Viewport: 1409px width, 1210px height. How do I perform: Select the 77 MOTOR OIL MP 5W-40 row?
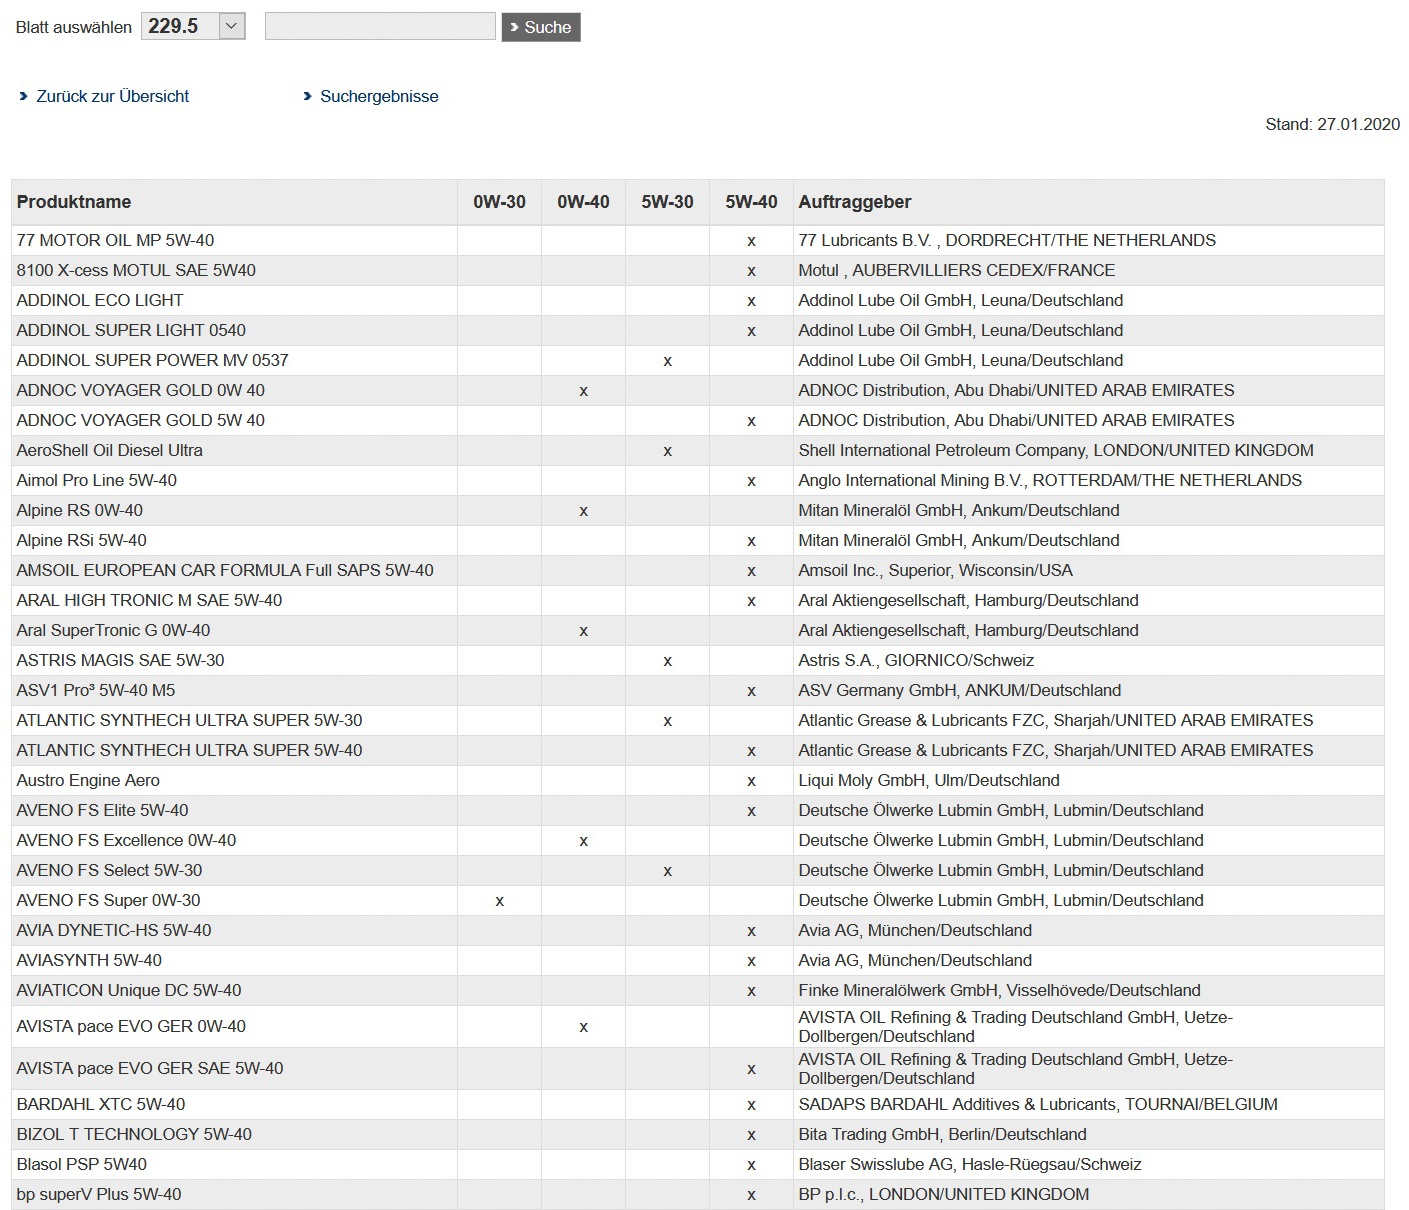[115, 241]
